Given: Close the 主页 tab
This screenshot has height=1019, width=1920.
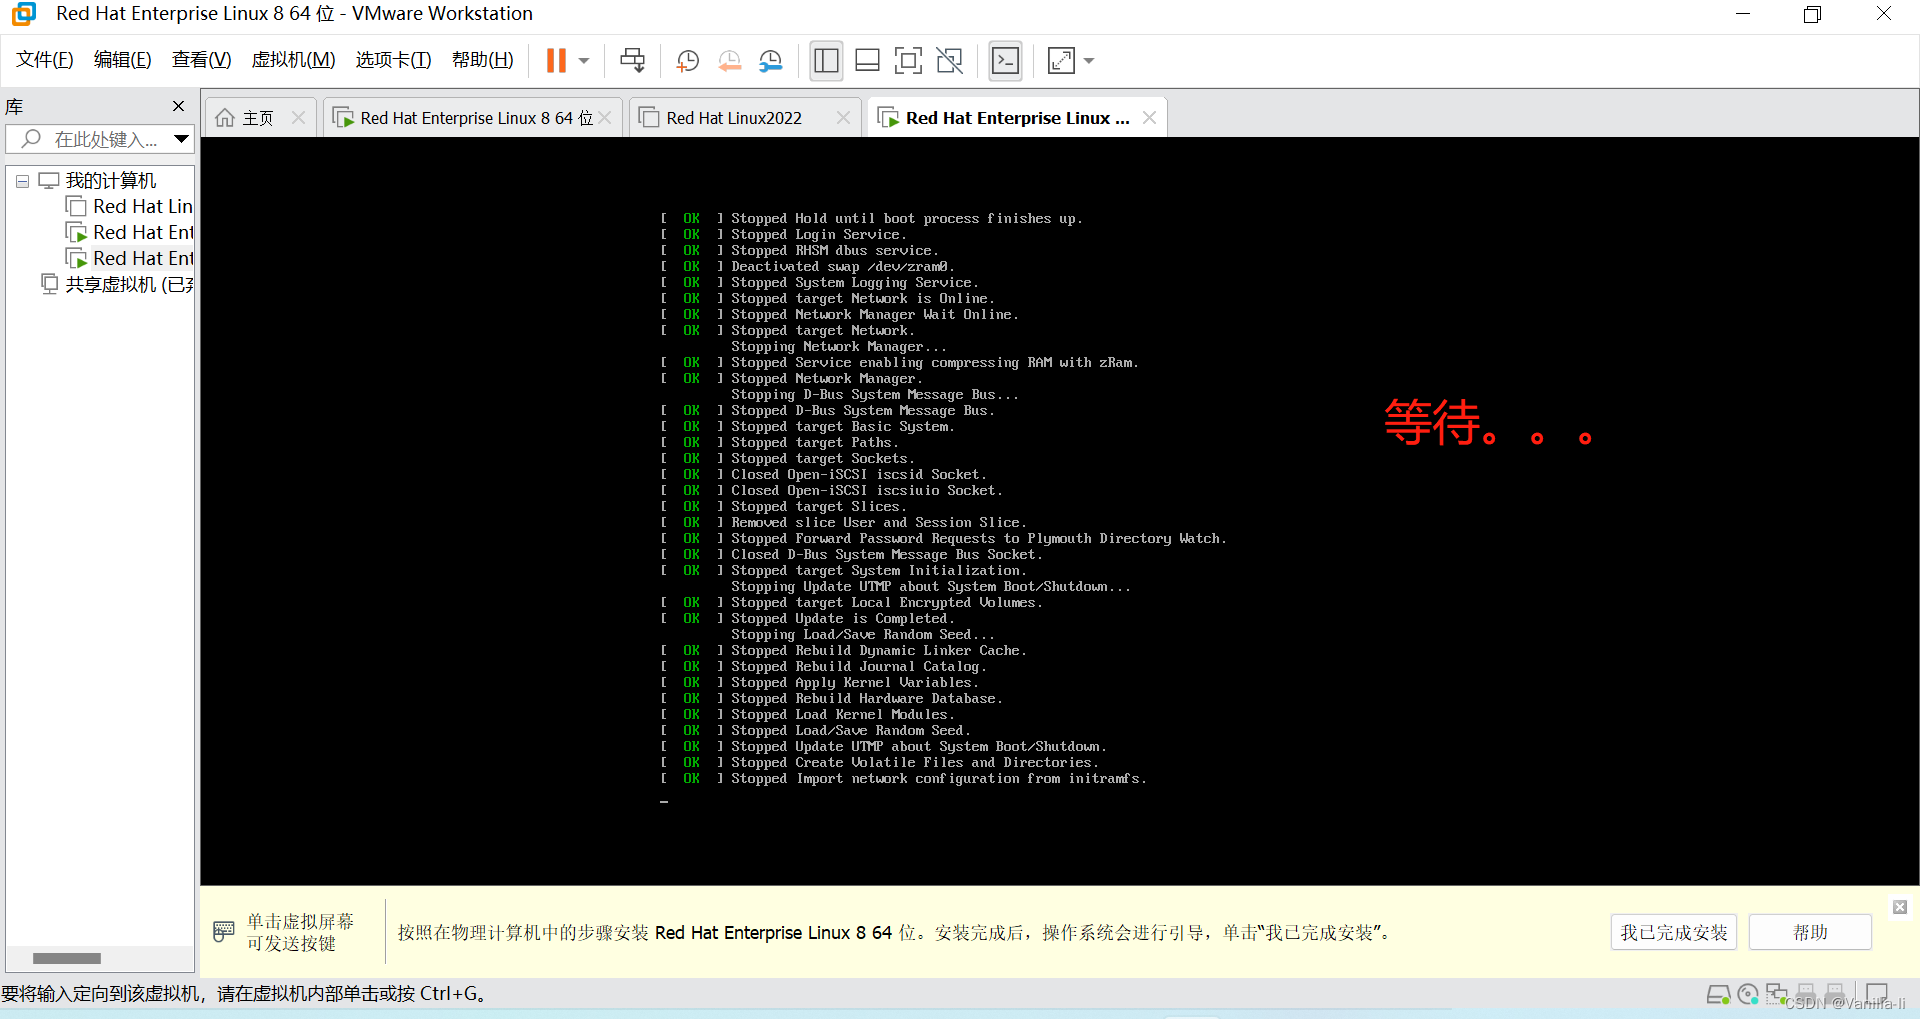Looking at the screenshot, I should 298,118.
